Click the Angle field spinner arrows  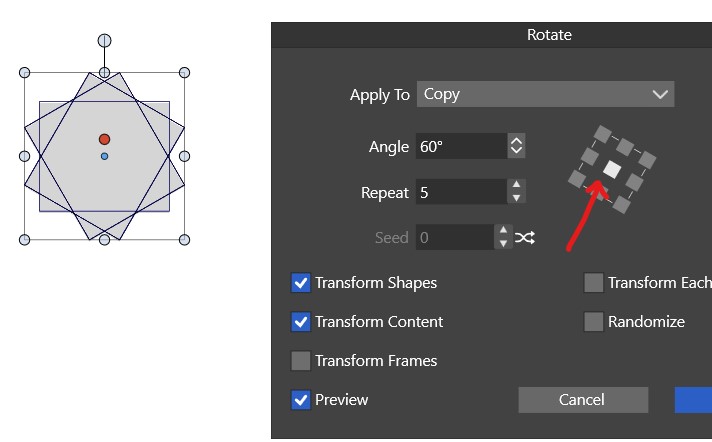(516, 146)
